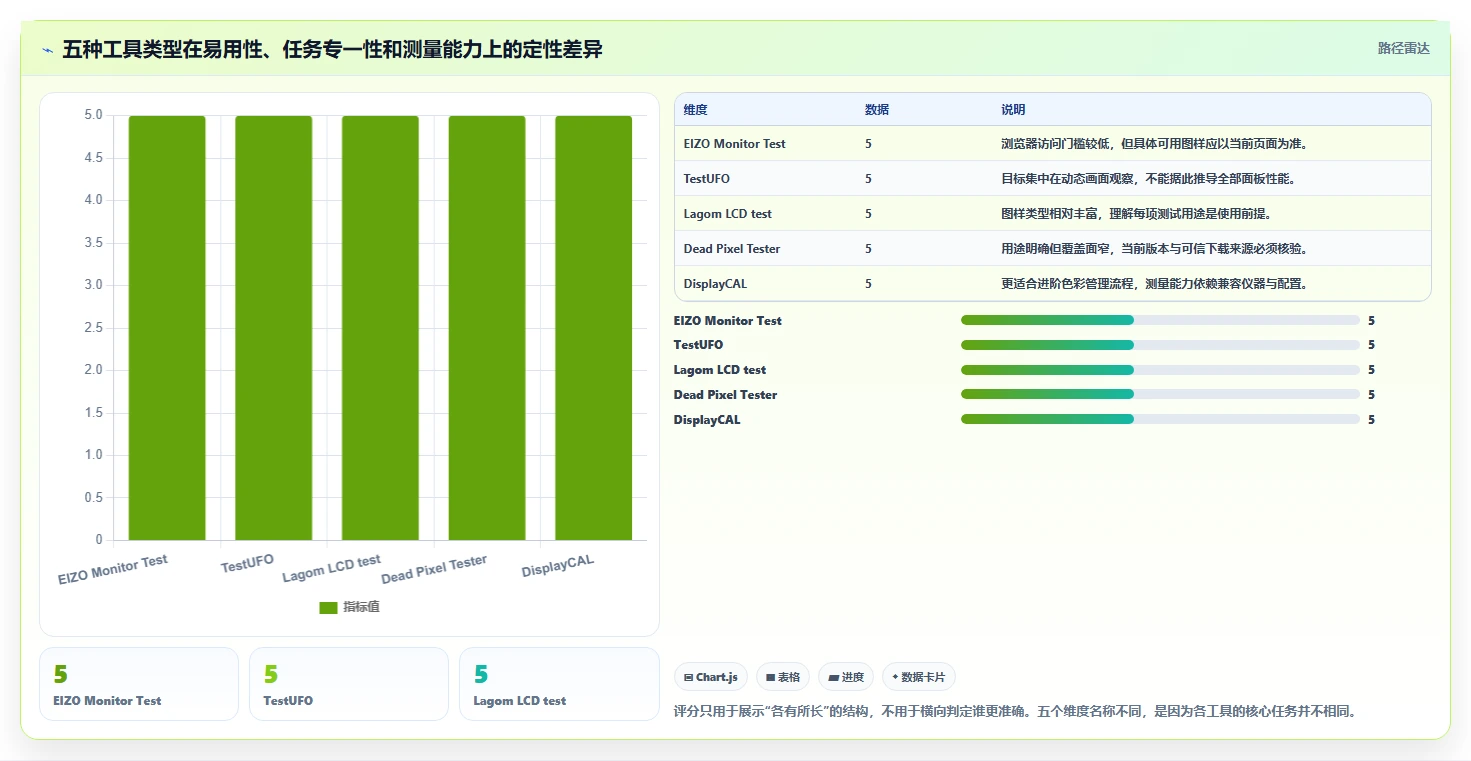Click the 说明 column header in the table
The width and height of the screenshot is (1471, 761).
click(1013, 110)
